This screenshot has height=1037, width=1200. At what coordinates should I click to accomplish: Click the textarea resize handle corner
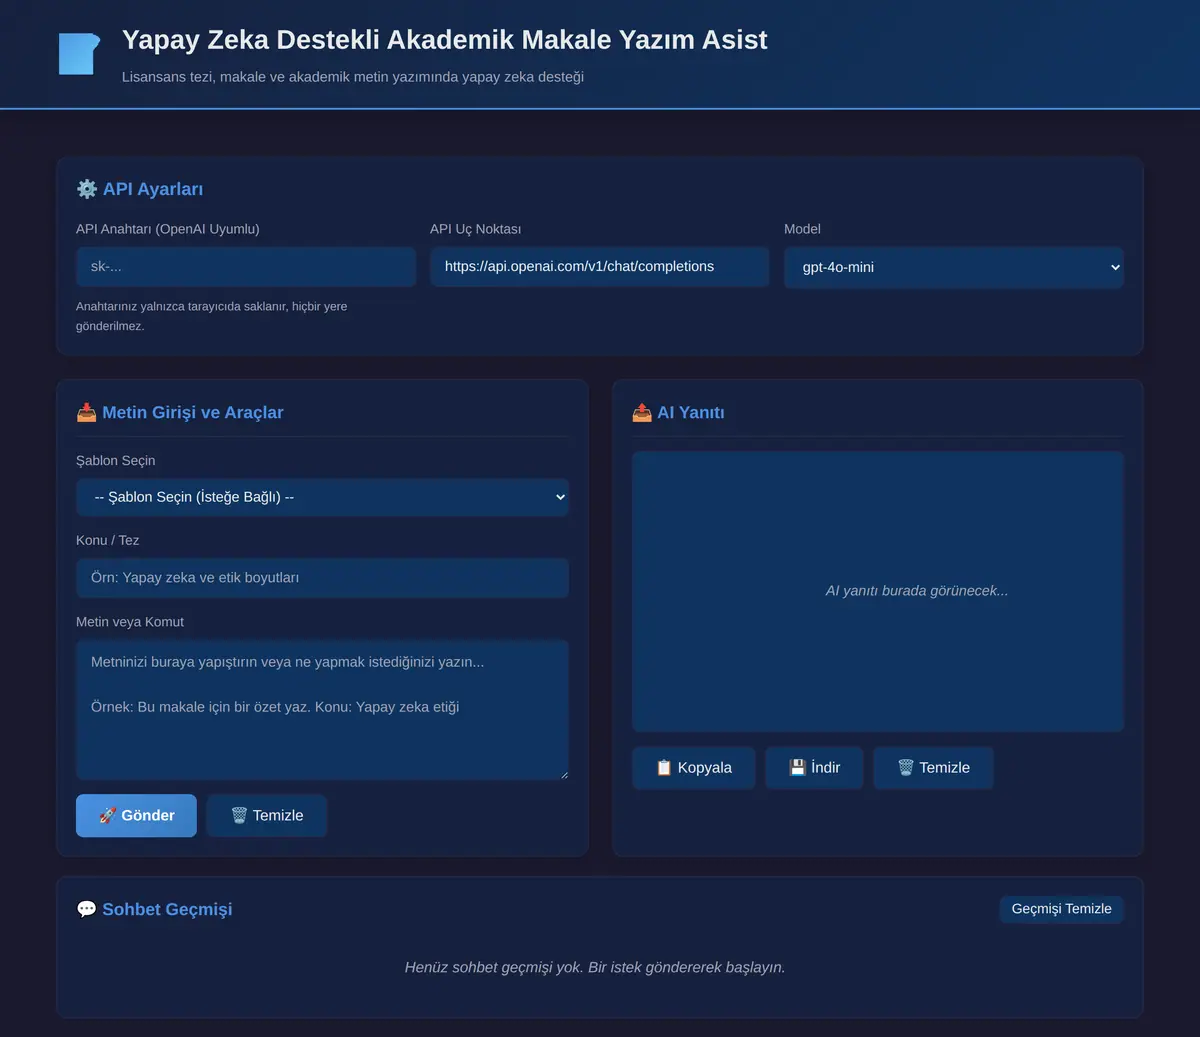(563, 774)
